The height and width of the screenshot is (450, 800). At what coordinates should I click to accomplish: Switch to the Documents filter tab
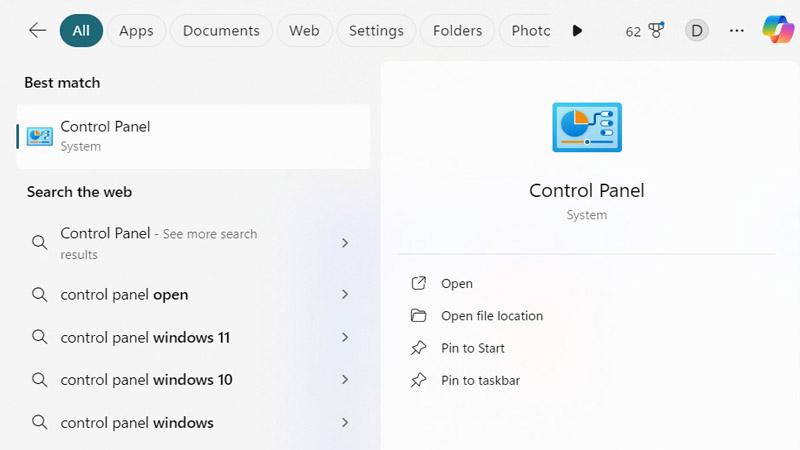(221, 31)
